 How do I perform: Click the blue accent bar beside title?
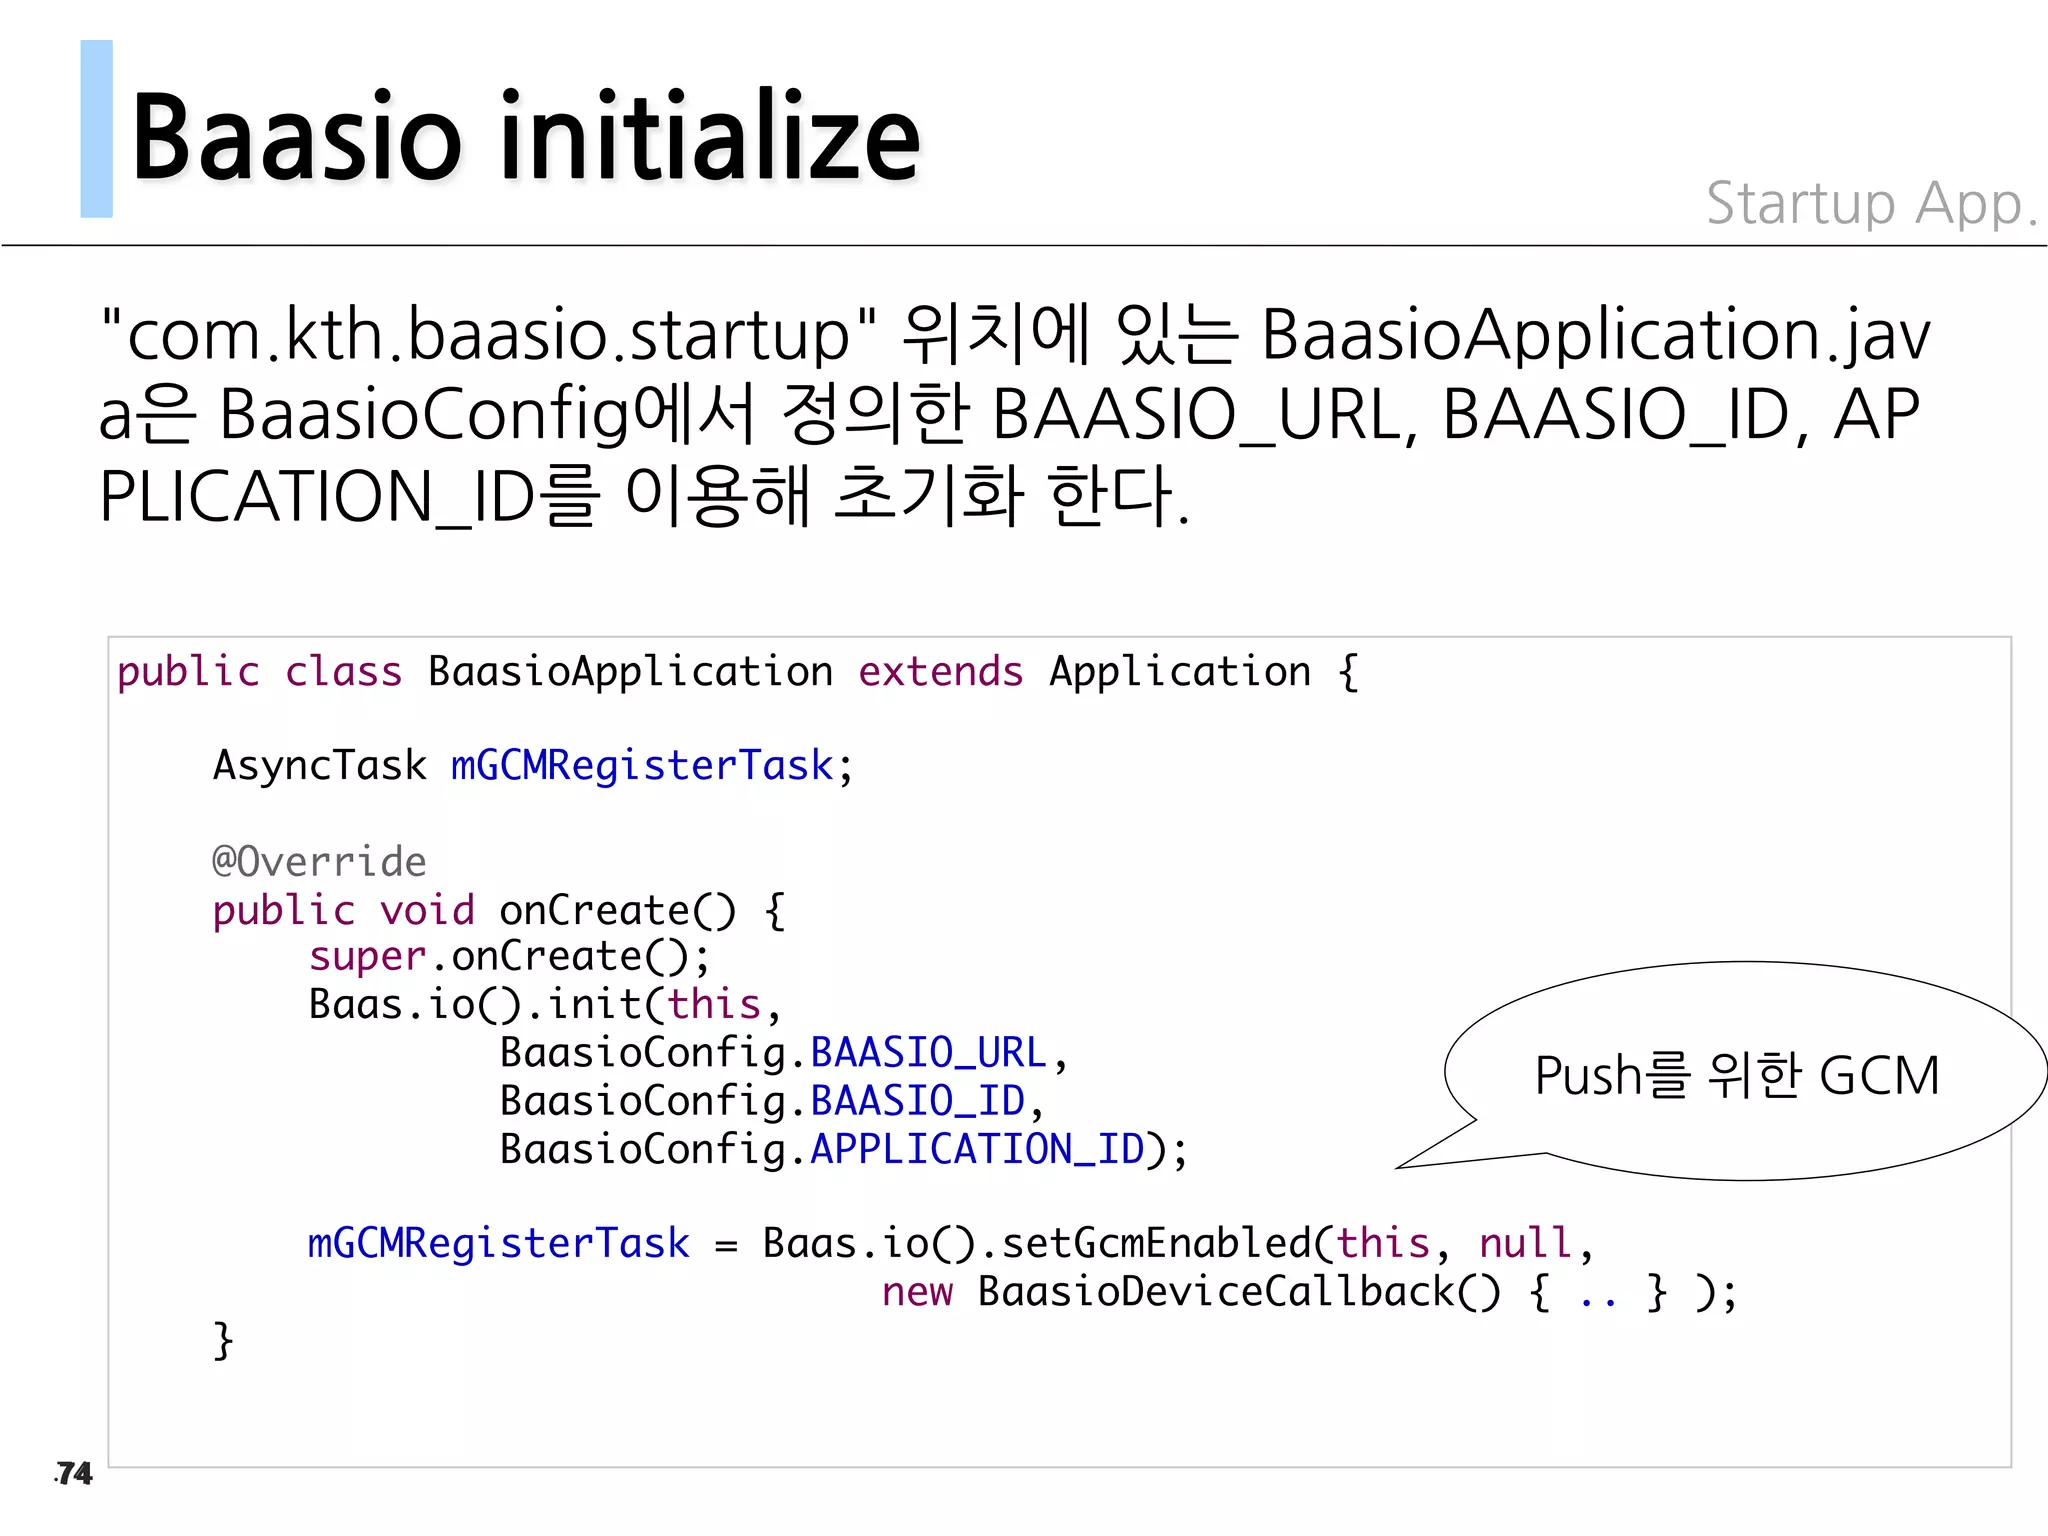pos(96,129)
